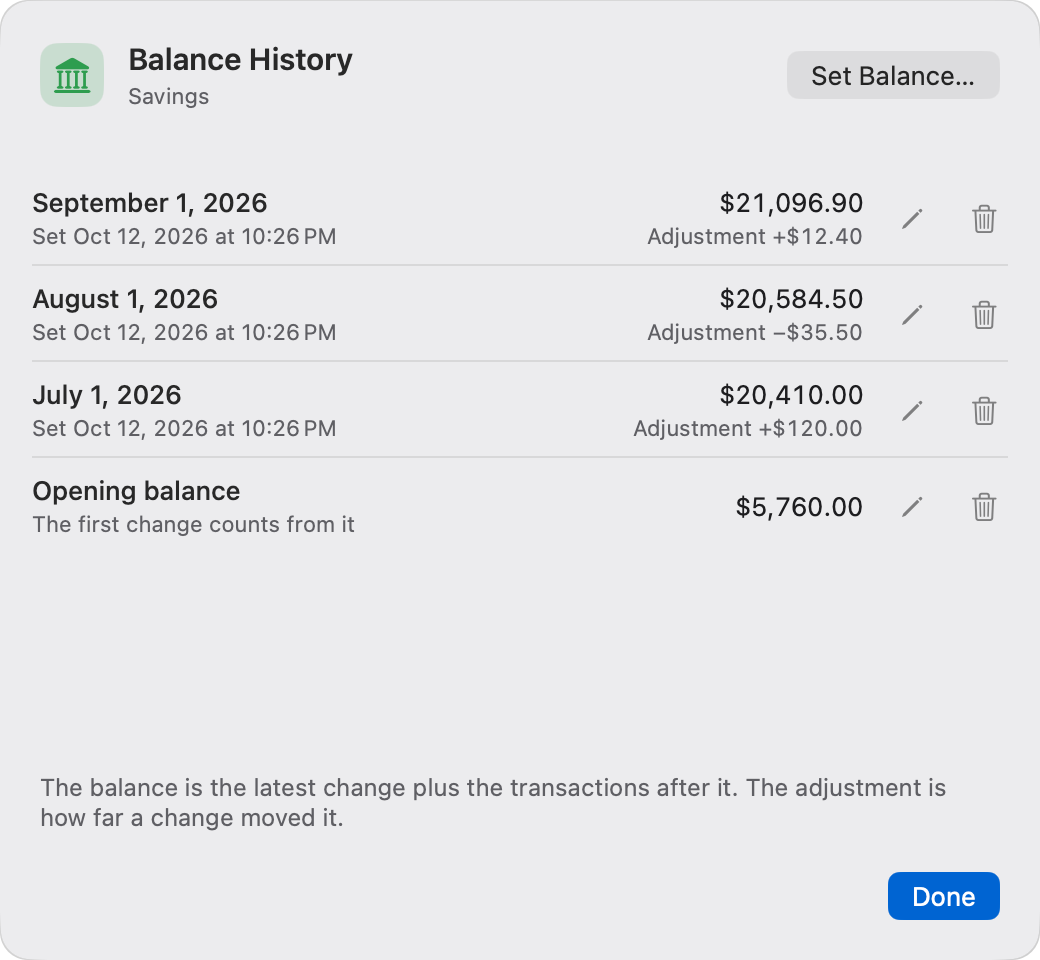
Task: Select the Opening balance label
Action: tap(136, 491)
